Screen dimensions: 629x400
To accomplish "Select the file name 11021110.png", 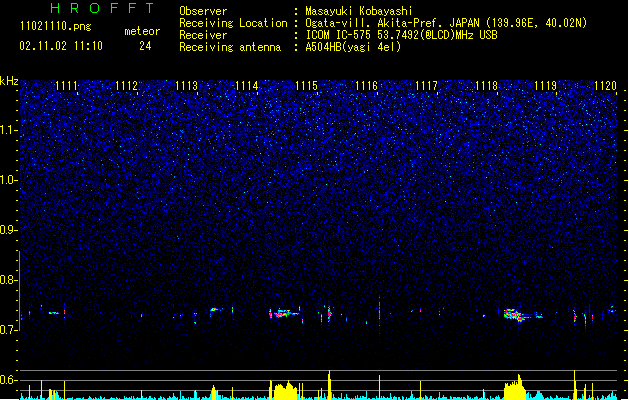I will coord(55,26).
